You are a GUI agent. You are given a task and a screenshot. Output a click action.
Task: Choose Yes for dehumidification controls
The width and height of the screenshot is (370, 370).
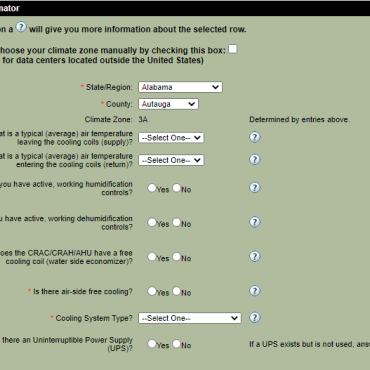pyautogui.click(x=152, y=222)
